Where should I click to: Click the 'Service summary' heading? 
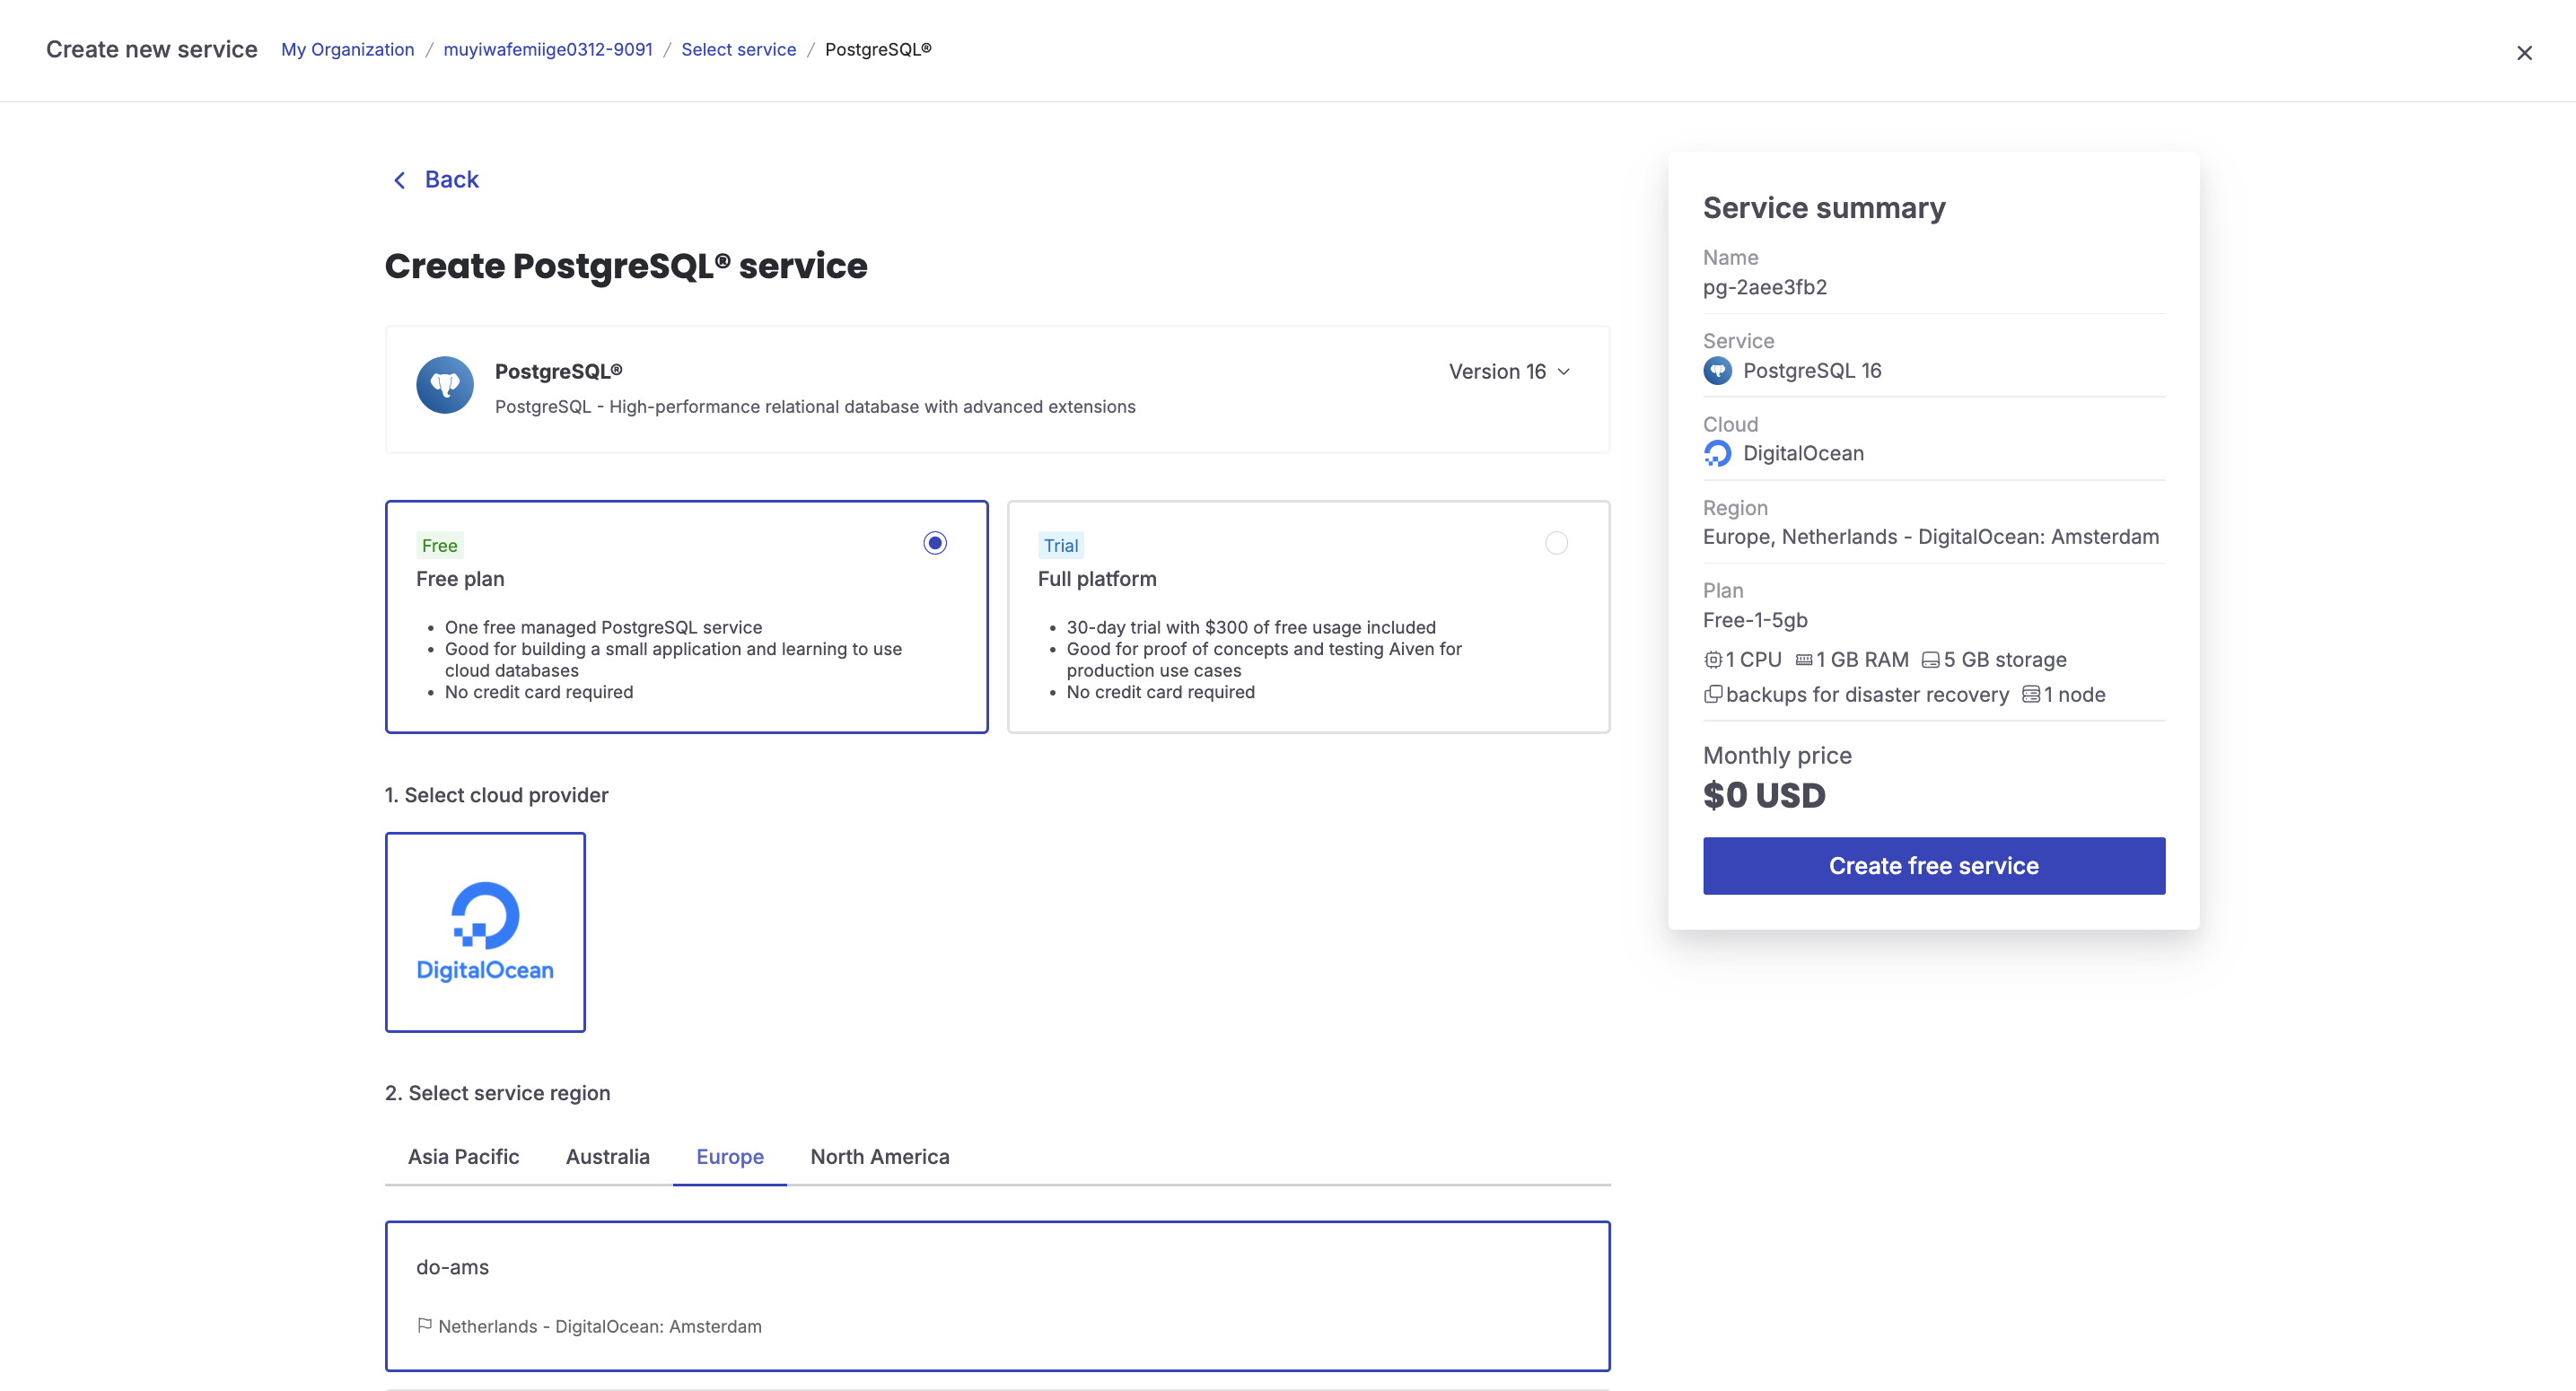tap(1824, 208)
